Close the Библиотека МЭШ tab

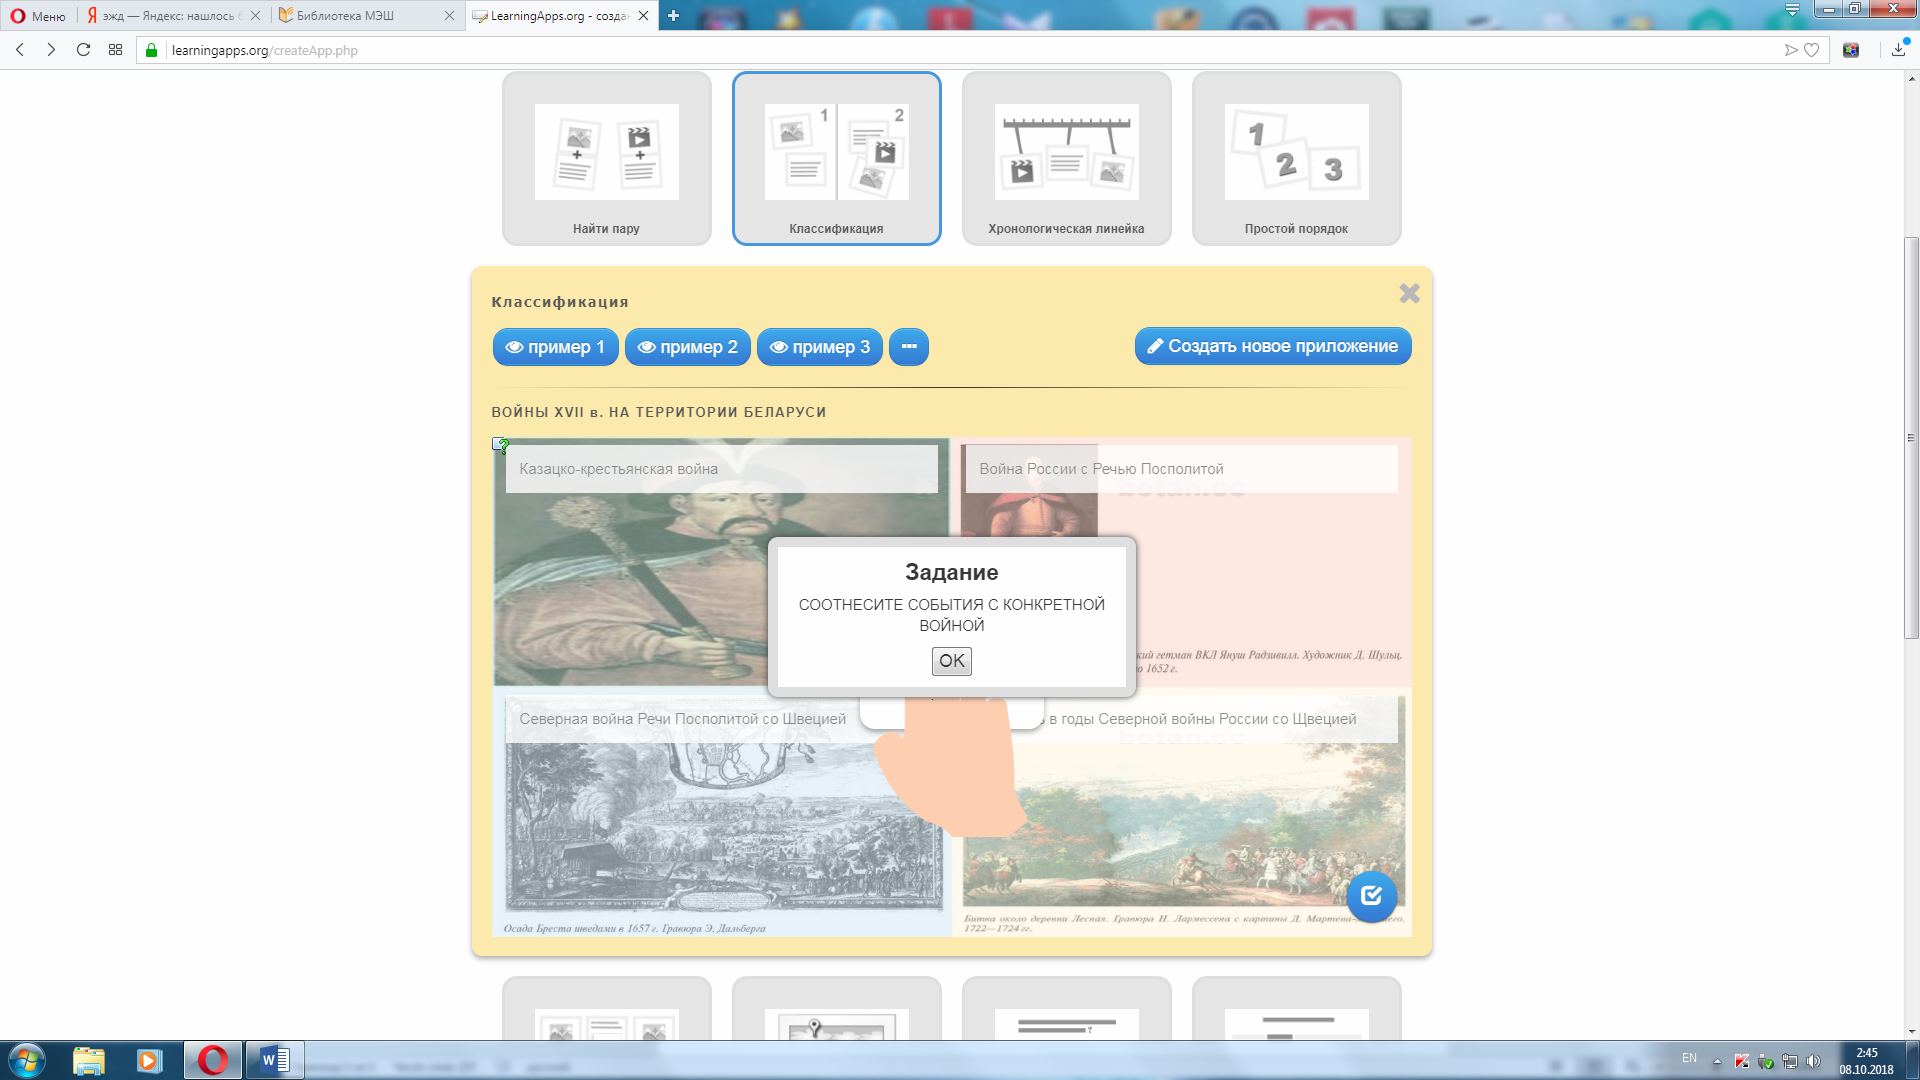pos(448,15)
